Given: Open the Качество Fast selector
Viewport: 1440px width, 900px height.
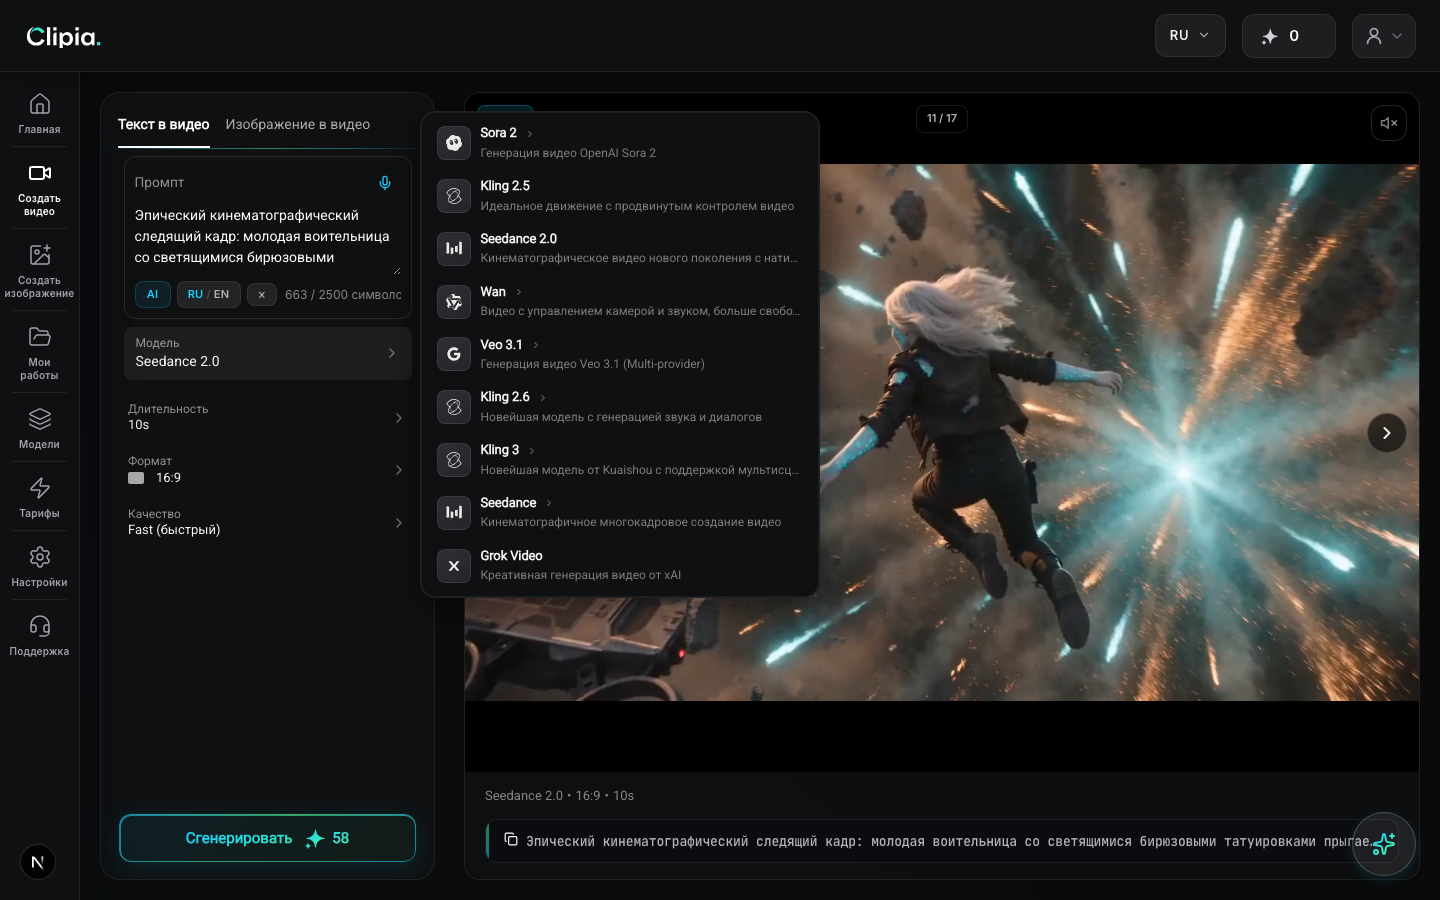Looking at the screenshot, I should tap(268, 522).
